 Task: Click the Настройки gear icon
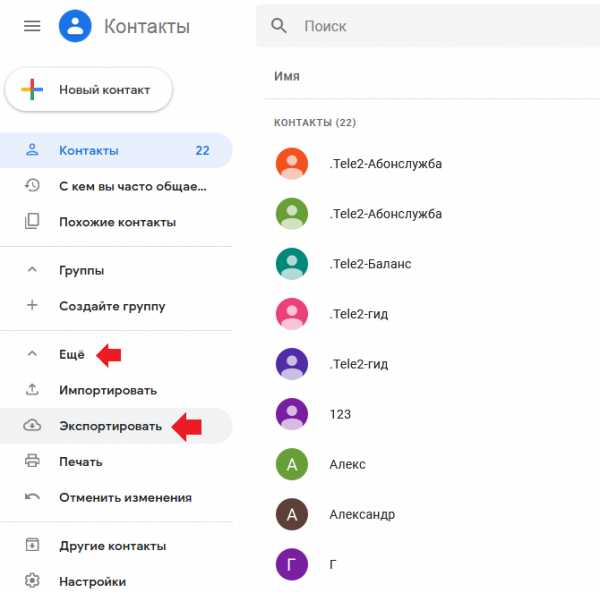coord(32,581)
